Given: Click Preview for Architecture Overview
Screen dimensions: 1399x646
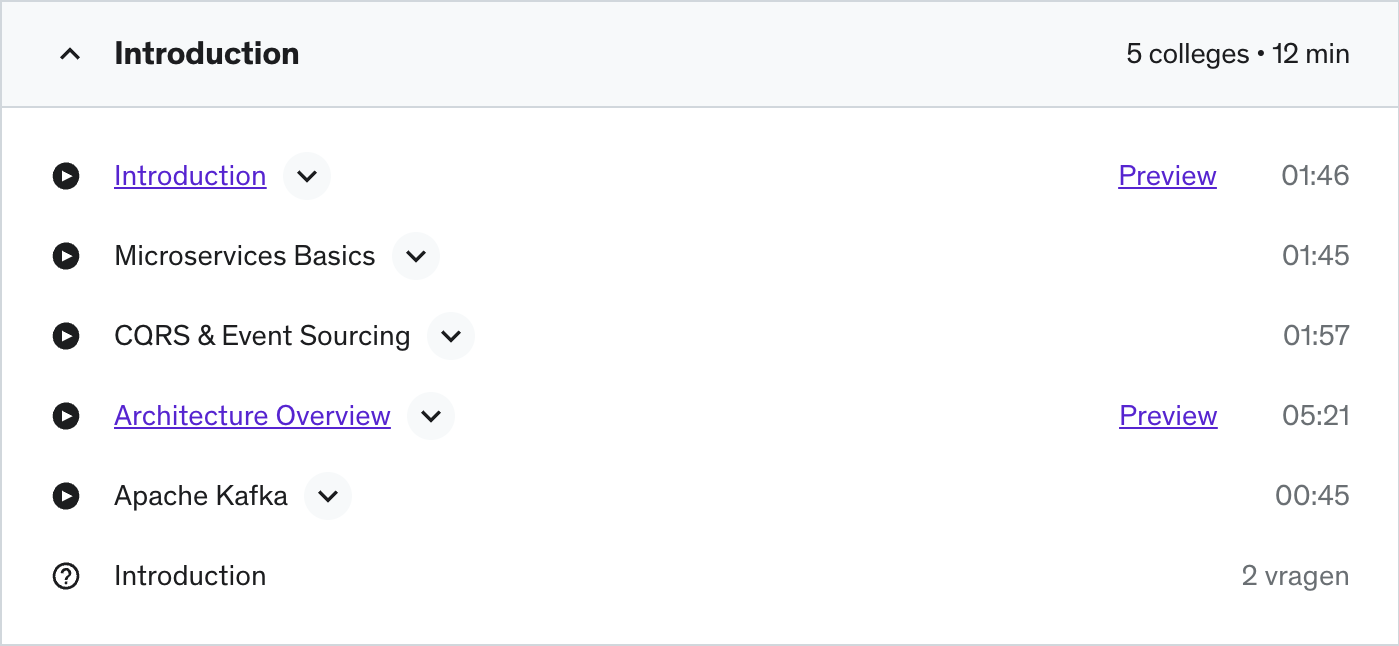Looking at the screenshot, I should pos(1168,416).
